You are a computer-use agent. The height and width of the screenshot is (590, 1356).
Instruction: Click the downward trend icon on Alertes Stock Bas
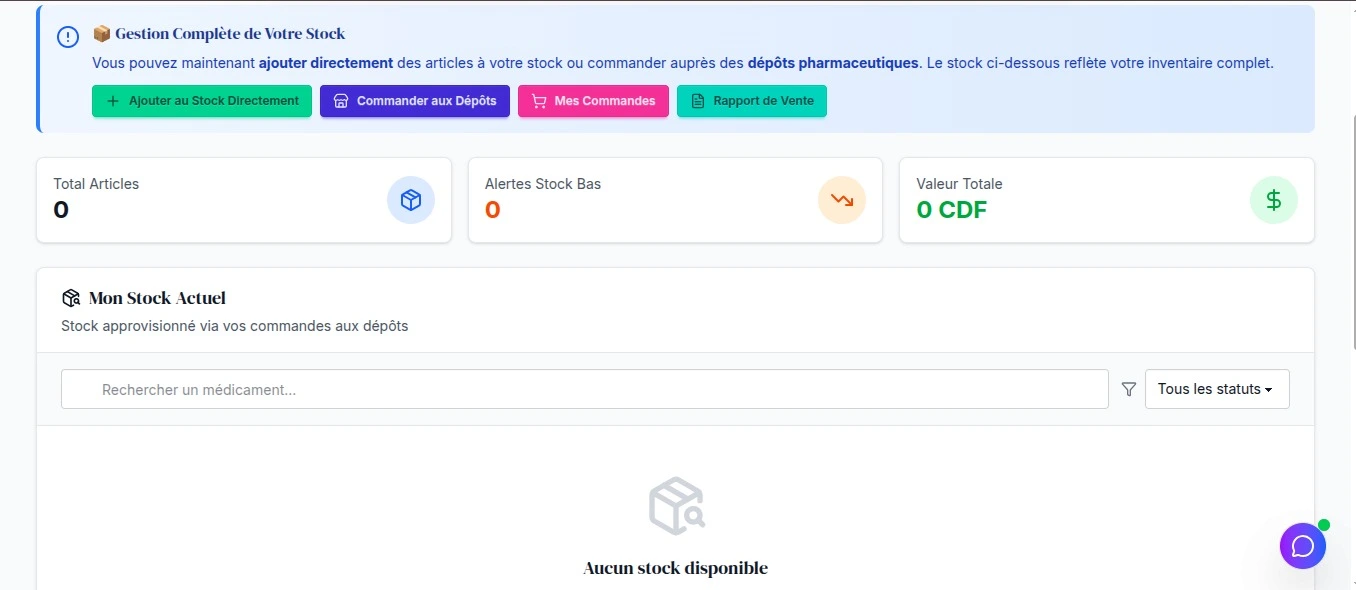click(842, 200)
